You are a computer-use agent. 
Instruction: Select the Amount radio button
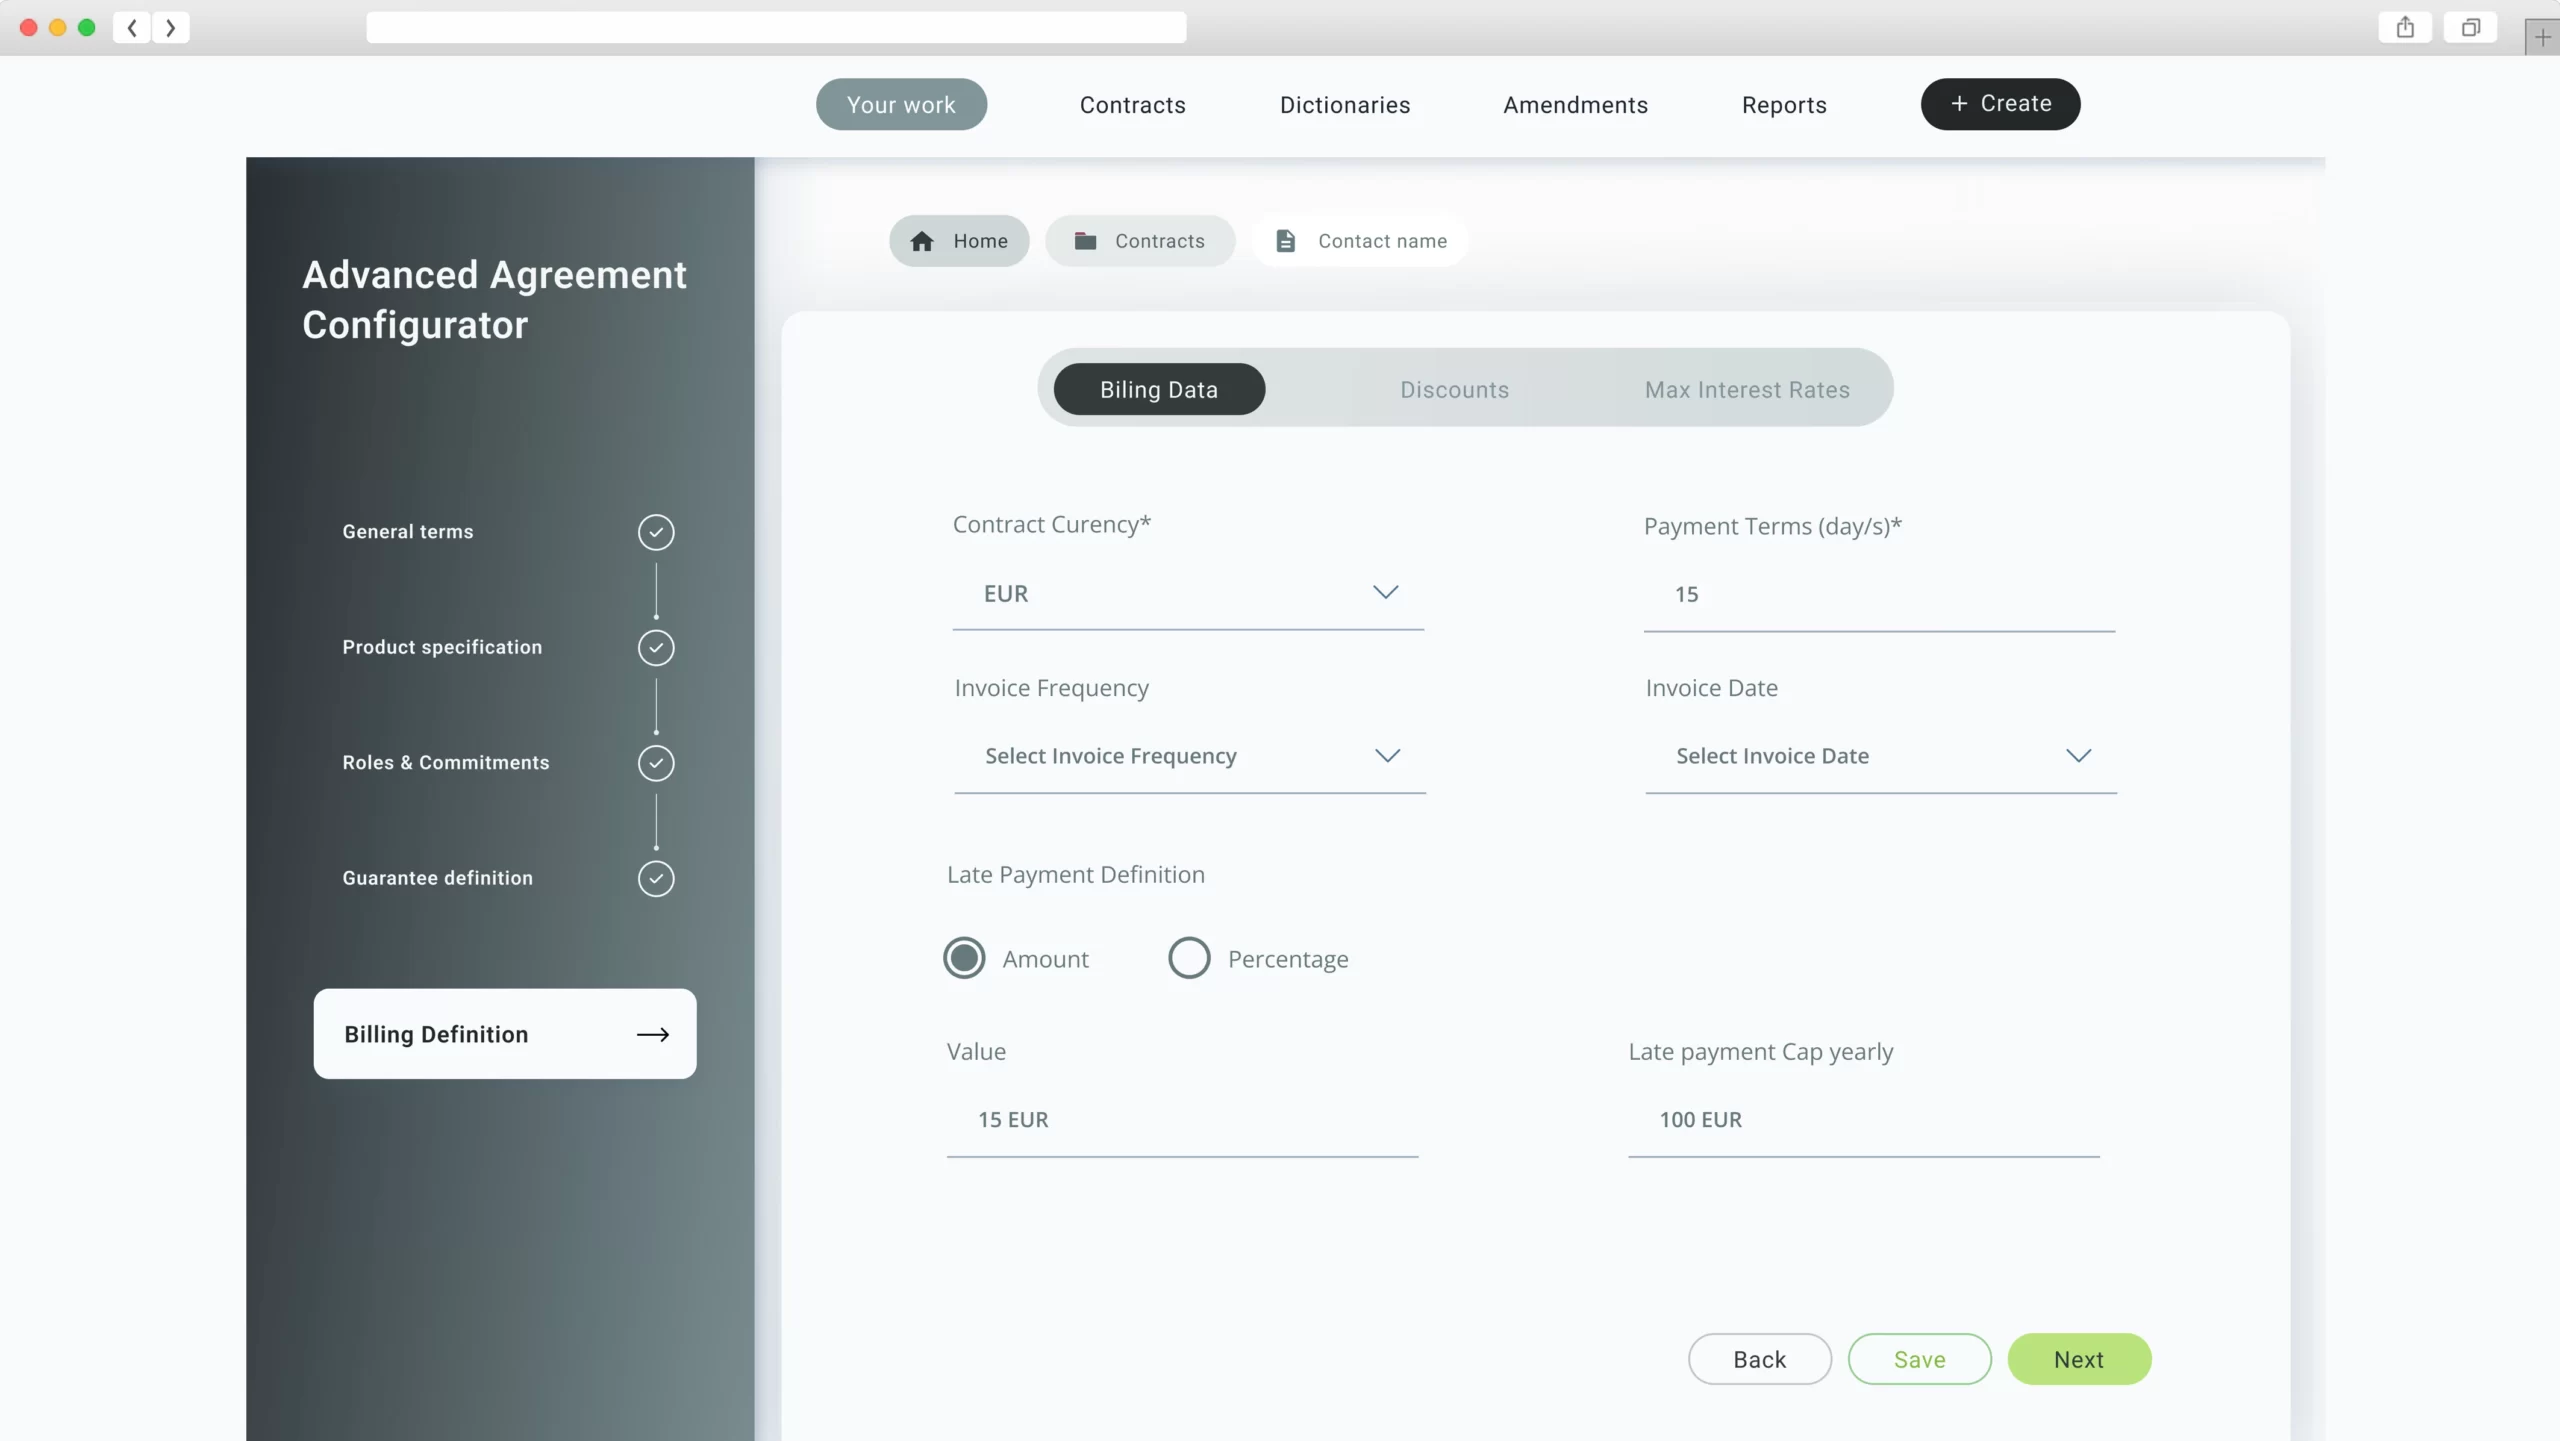coord(964,958)
